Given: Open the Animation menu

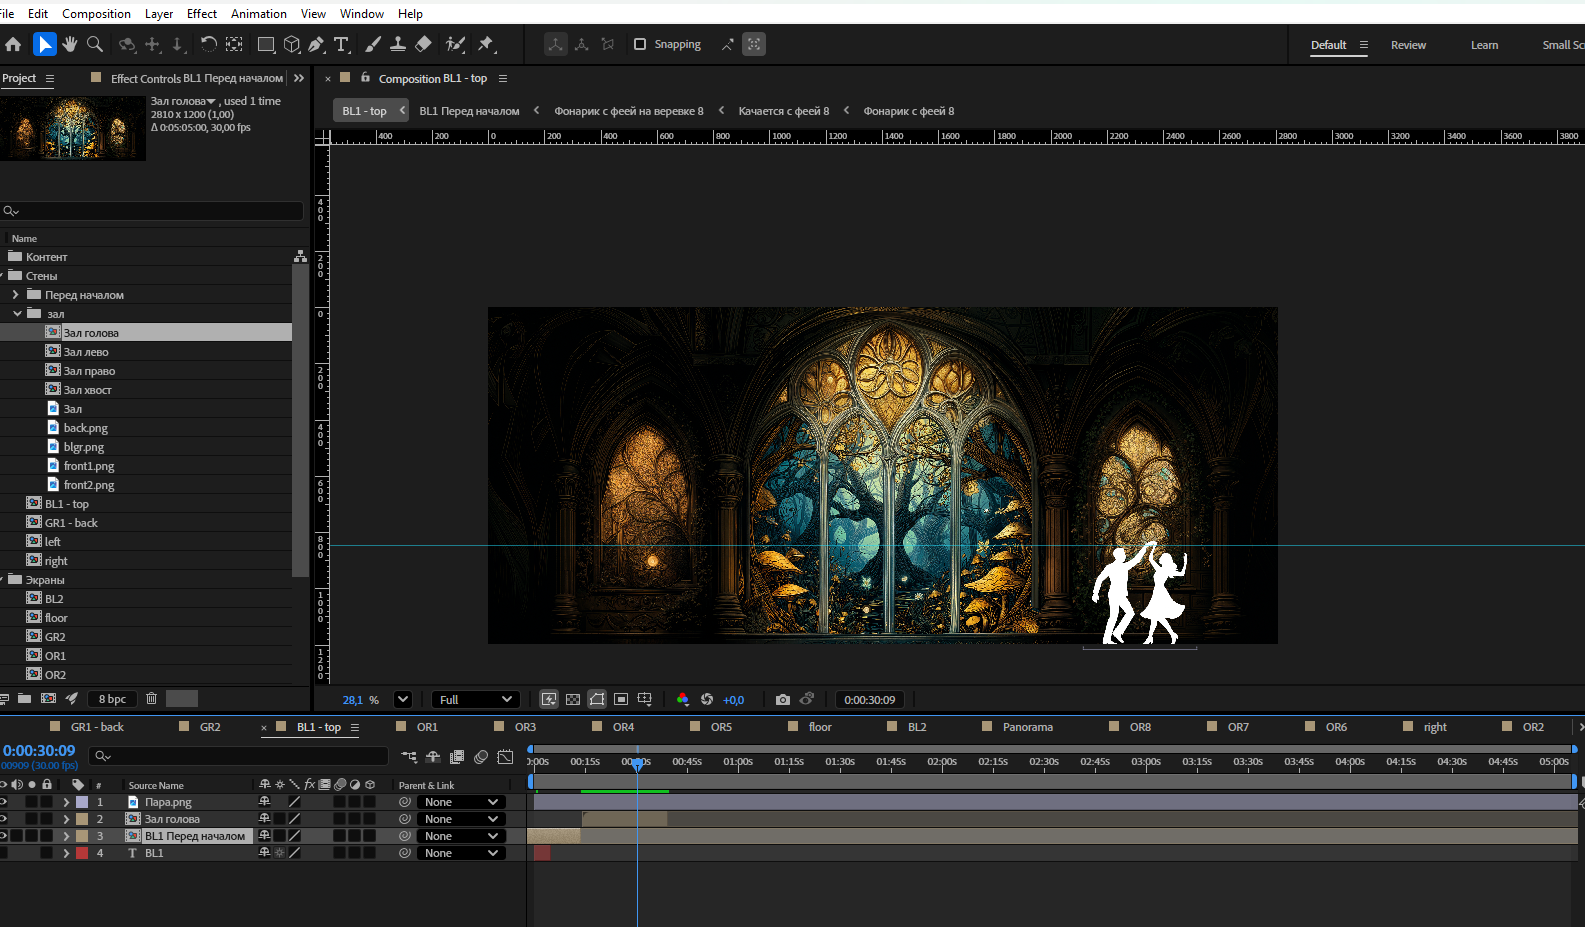Looking at the screenshot, I should tap(258, 14).
